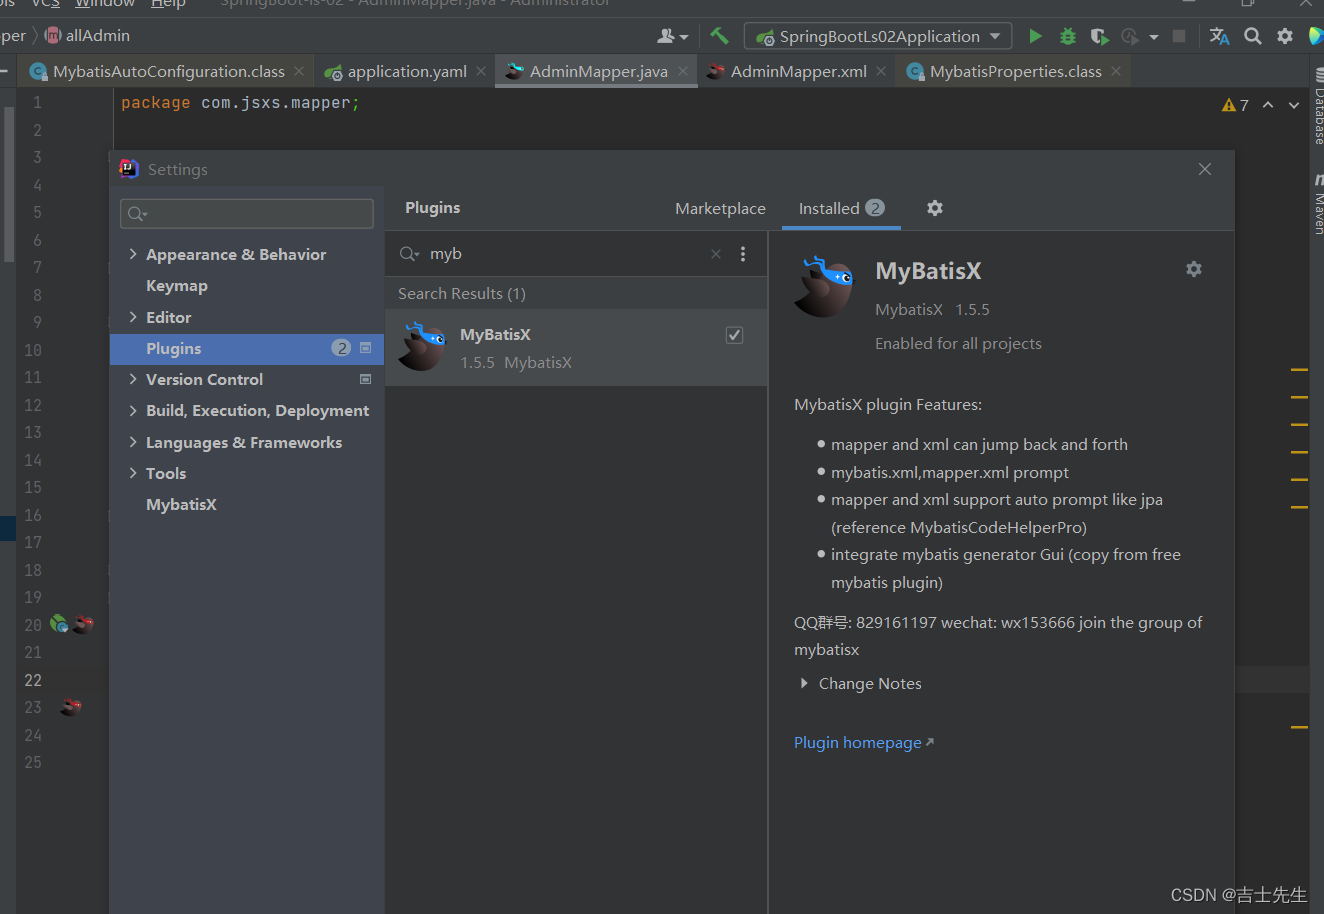This screenshot has width=1324, height=914.
Task: Run with coverage shield icon
Action: coord(1099,36)
